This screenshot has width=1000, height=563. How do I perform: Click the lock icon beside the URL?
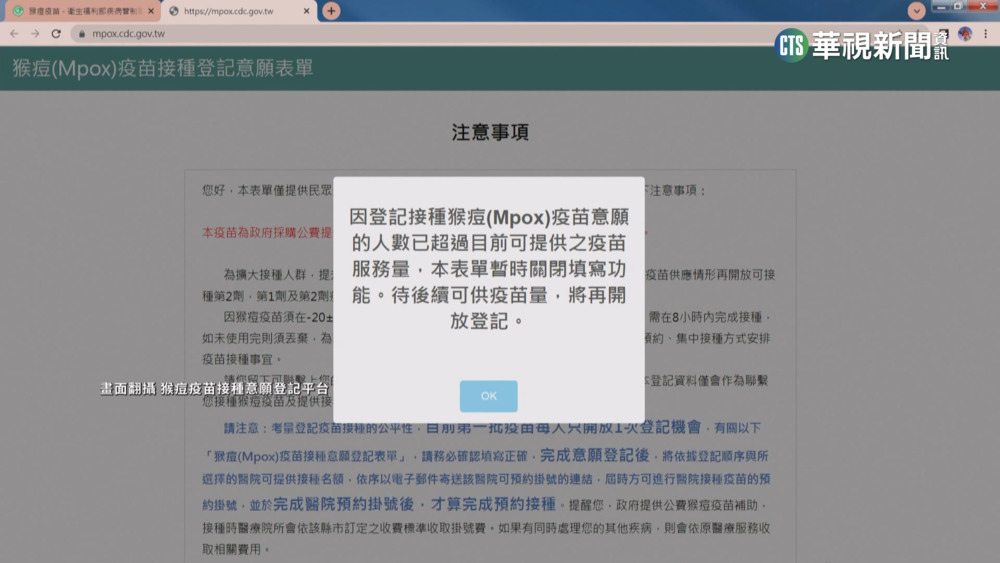(82, 34)
